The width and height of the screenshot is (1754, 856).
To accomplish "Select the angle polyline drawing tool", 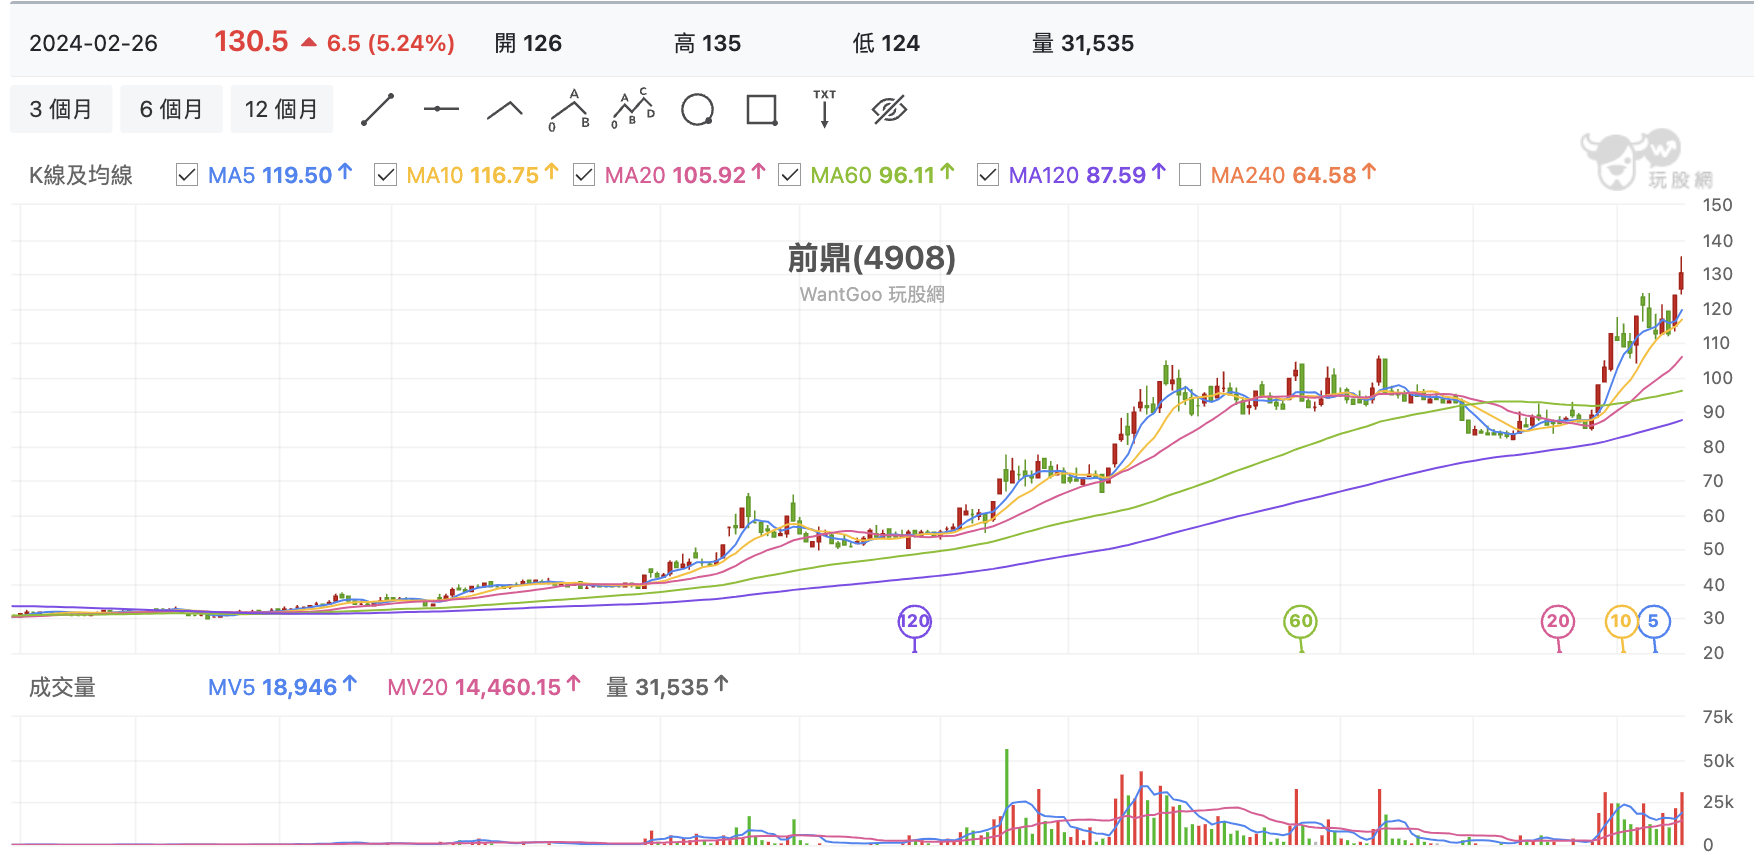I will (x=505, y=109).
